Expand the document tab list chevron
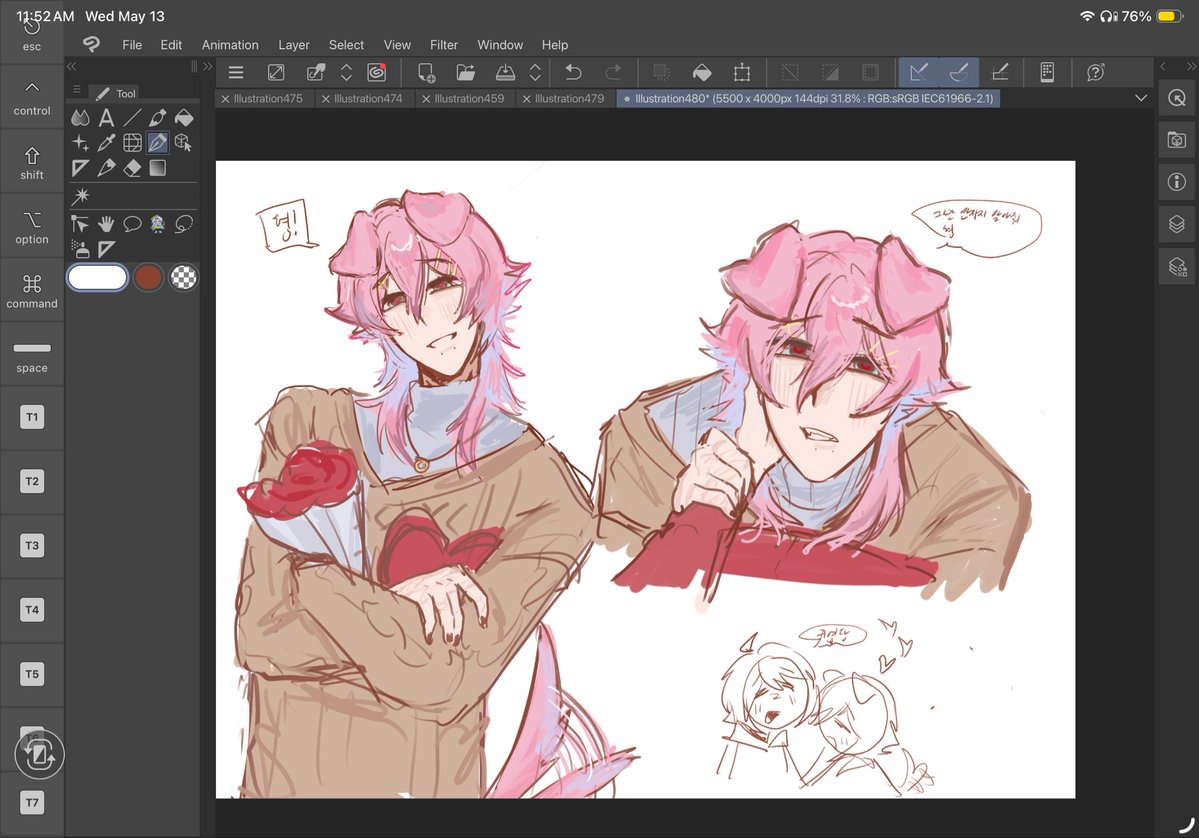The width and height of the screenshot is (1199, 838). pos(1141,98)
